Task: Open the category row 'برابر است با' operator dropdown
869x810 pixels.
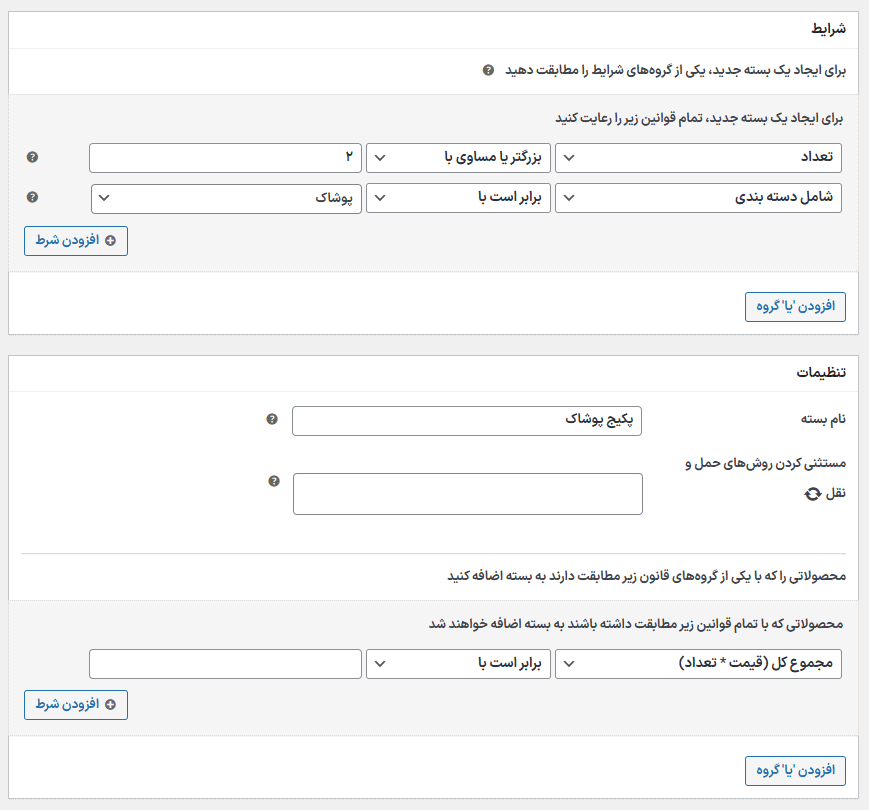Action: click(458, 198)
